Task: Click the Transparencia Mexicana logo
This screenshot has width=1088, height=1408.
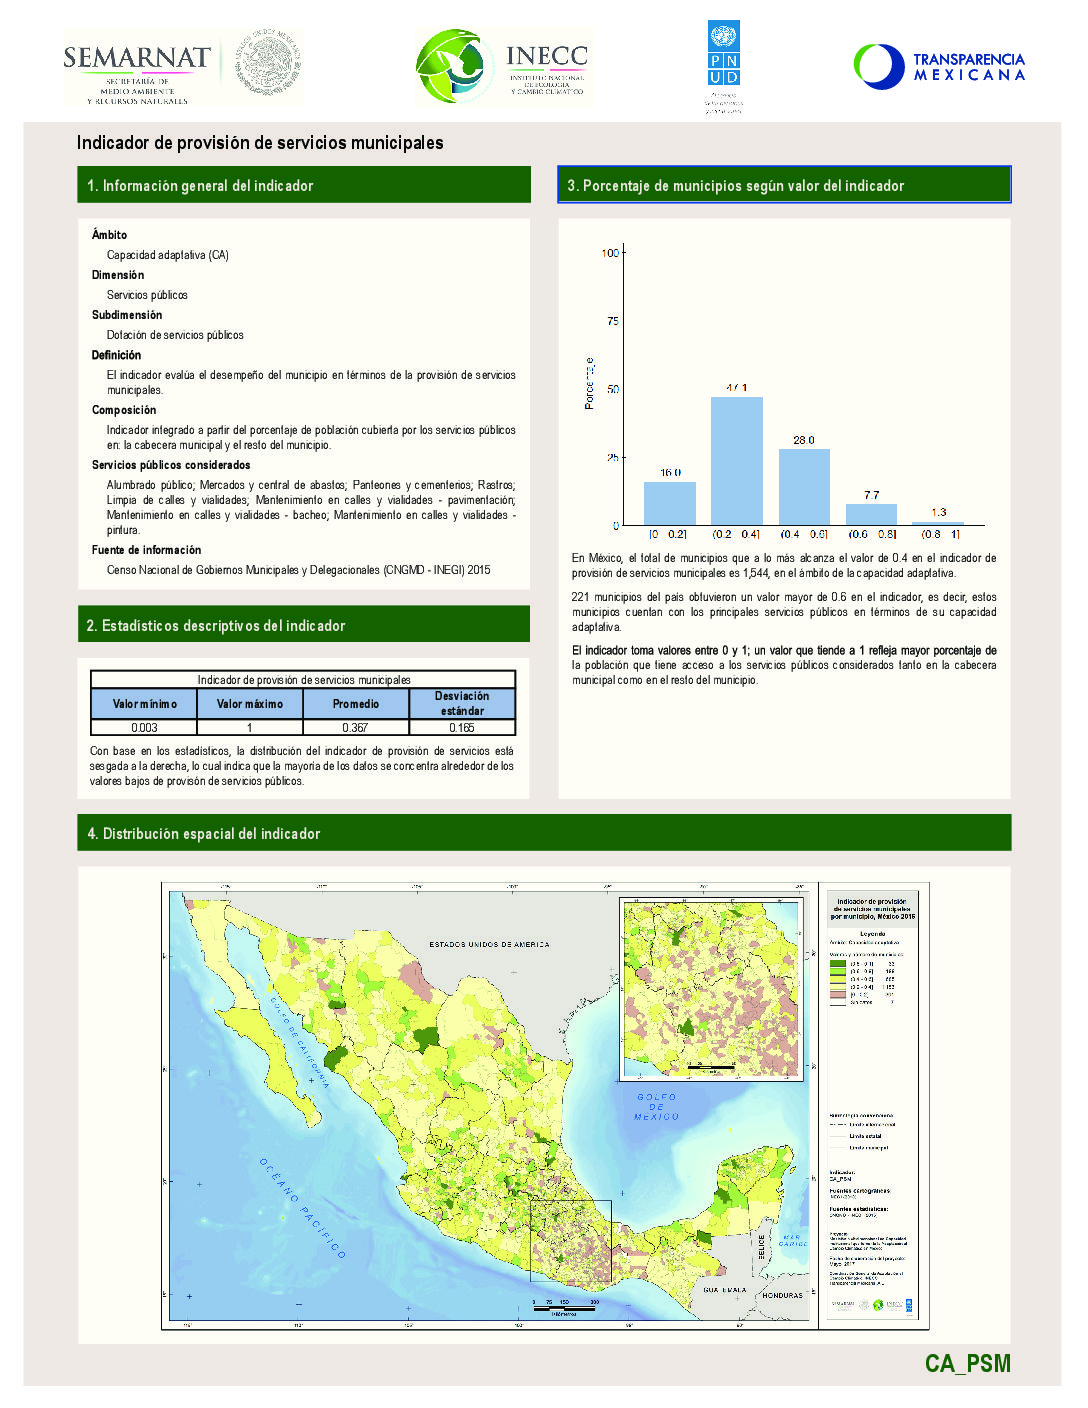Action: (x=939, y=66)
